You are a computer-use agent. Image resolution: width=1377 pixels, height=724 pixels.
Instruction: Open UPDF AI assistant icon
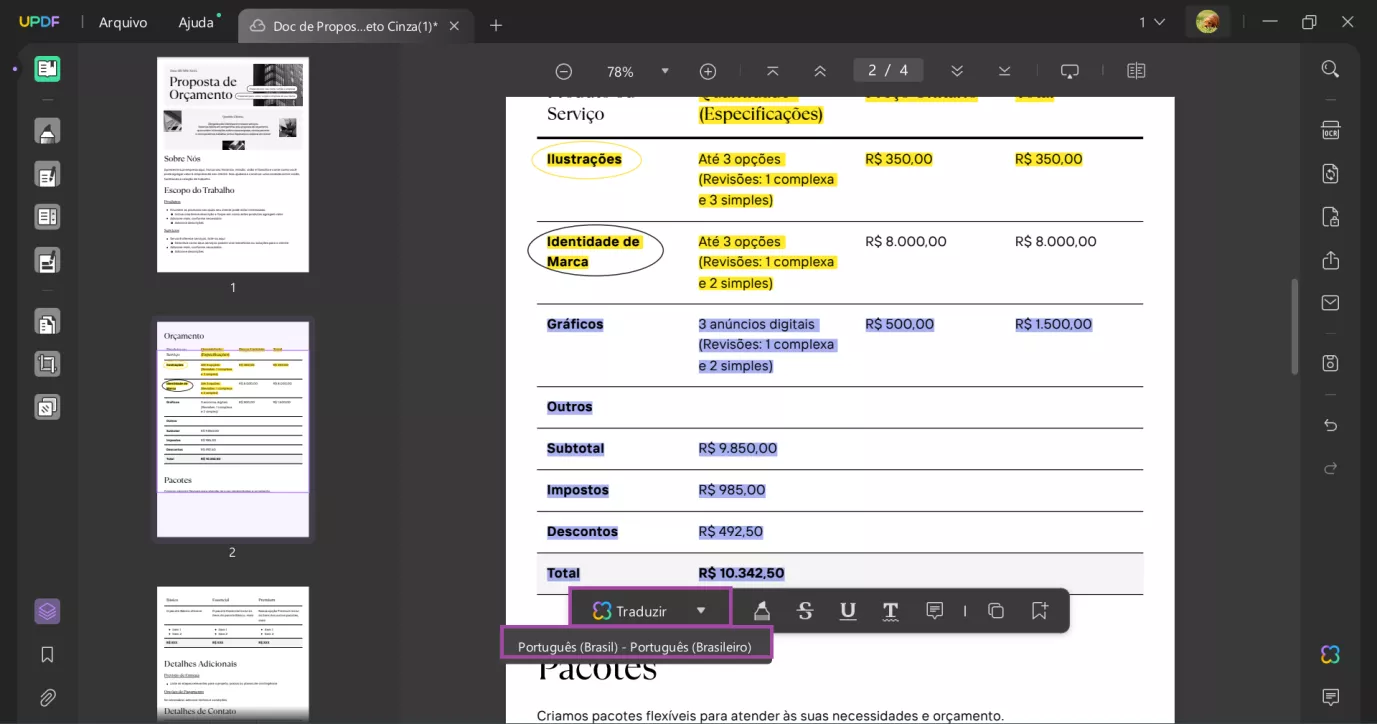[1330, 655]
